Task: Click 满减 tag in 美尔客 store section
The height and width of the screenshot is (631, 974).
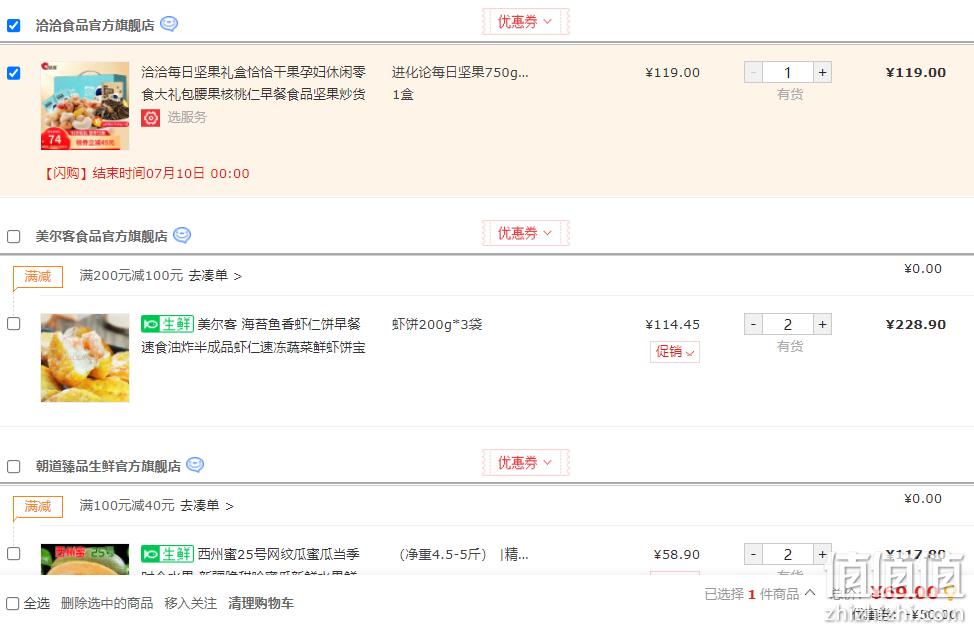Action: [38, 276]
